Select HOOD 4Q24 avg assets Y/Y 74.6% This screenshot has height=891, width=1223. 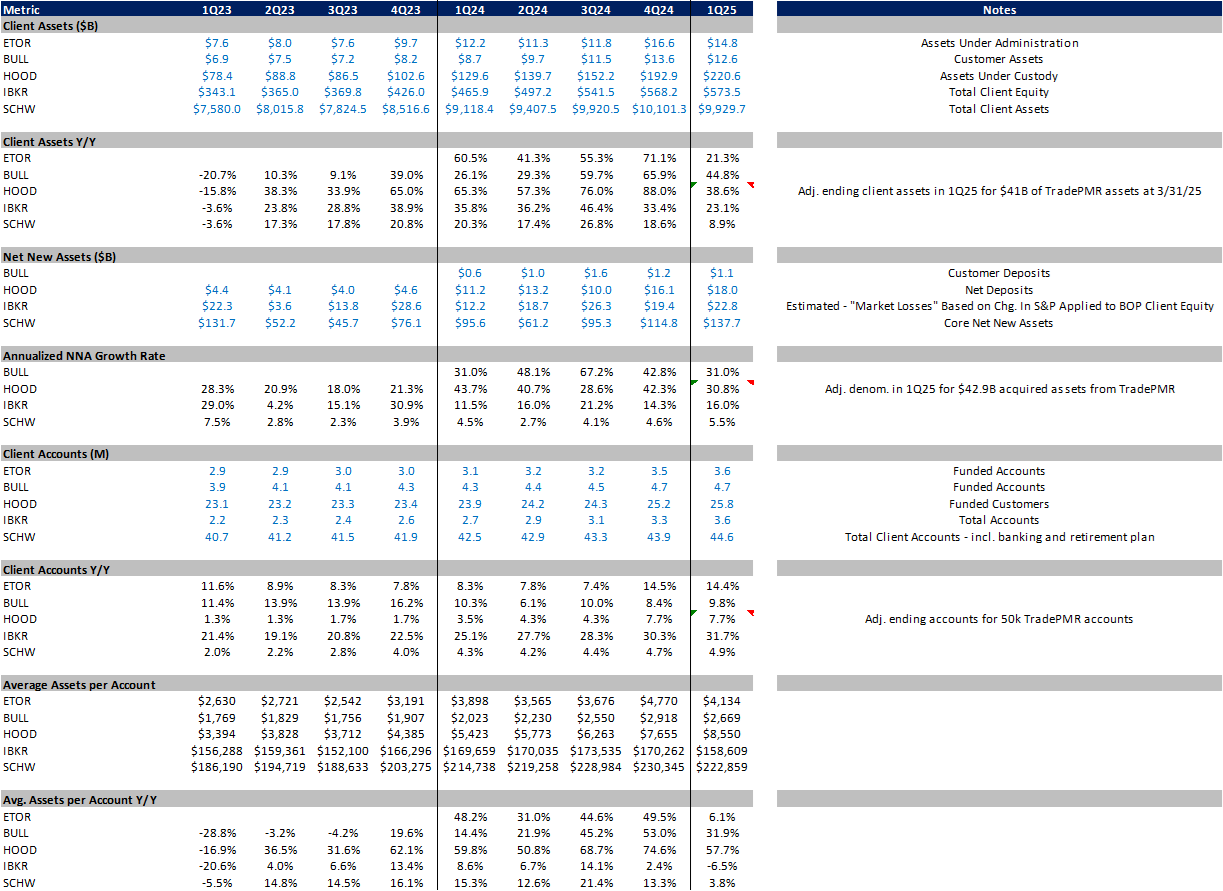pos(659,849)
